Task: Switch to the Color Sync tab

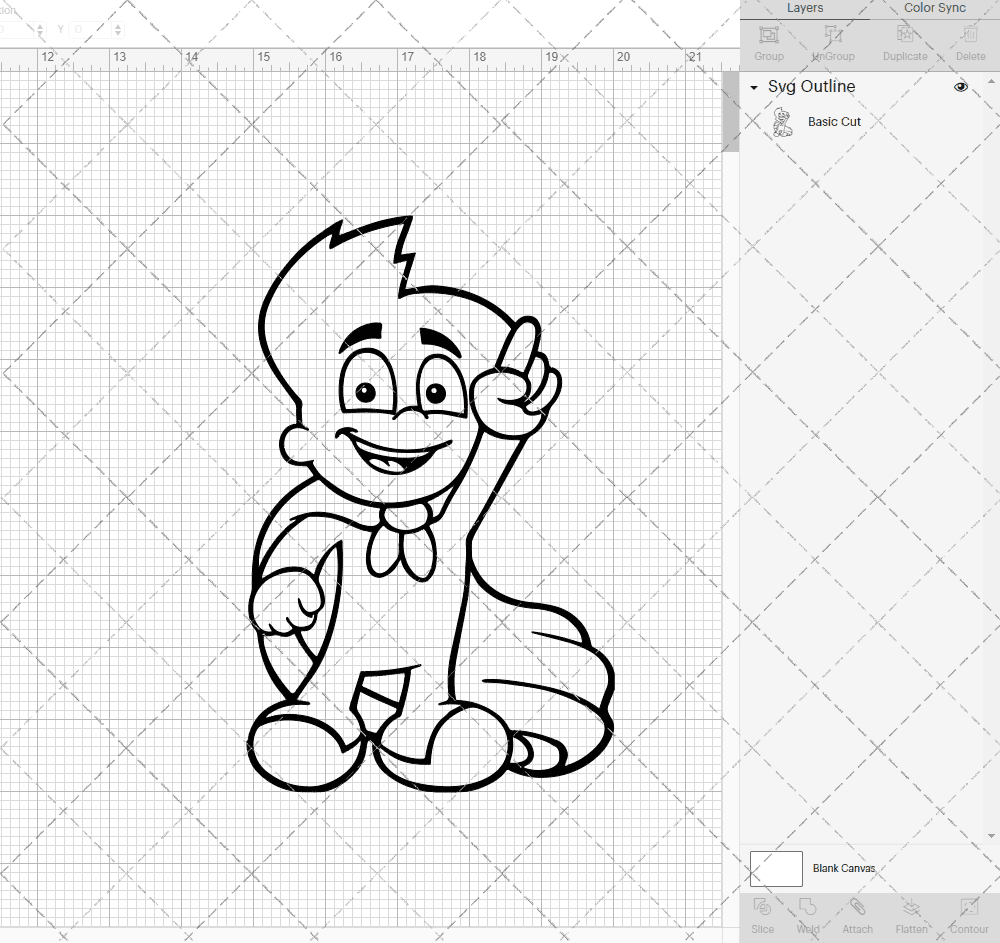Action: click(x=934, y=8)
